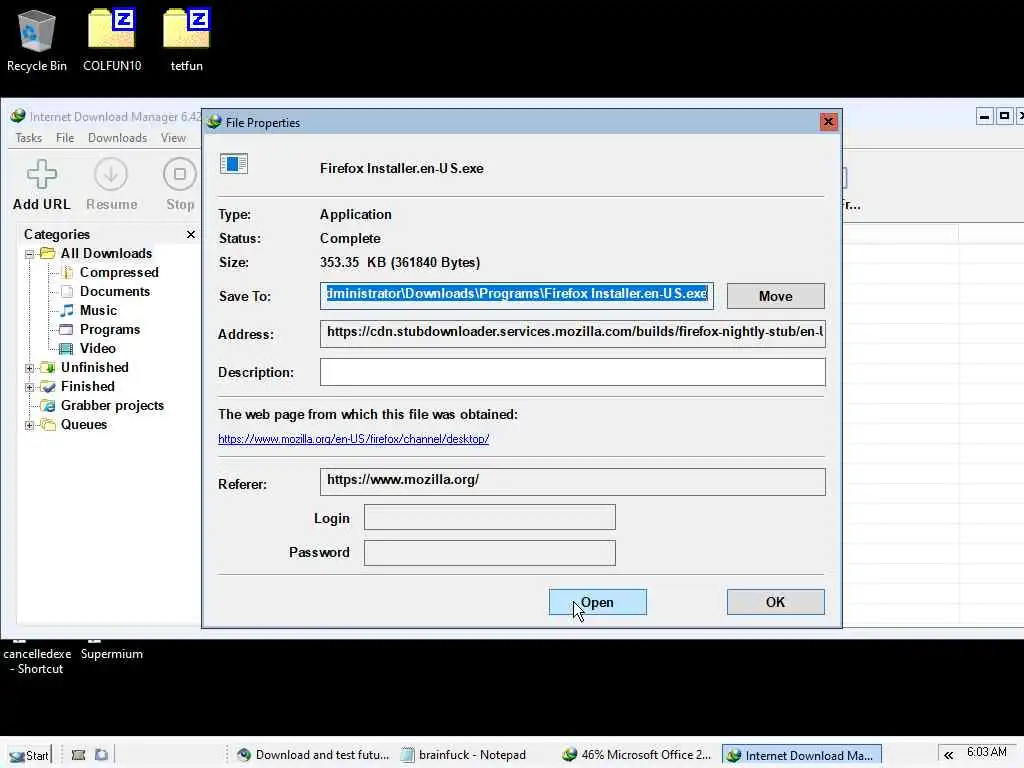Expand hidden system tray icons chevron
Viewport: 1024px width, 768px height.
click(x=948, y=755)
